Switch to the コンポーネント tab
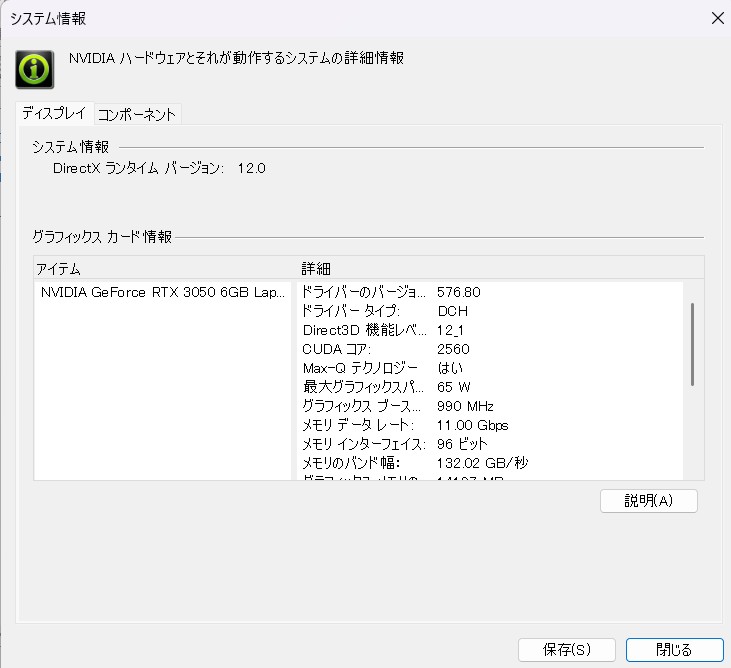 point(137,115)
